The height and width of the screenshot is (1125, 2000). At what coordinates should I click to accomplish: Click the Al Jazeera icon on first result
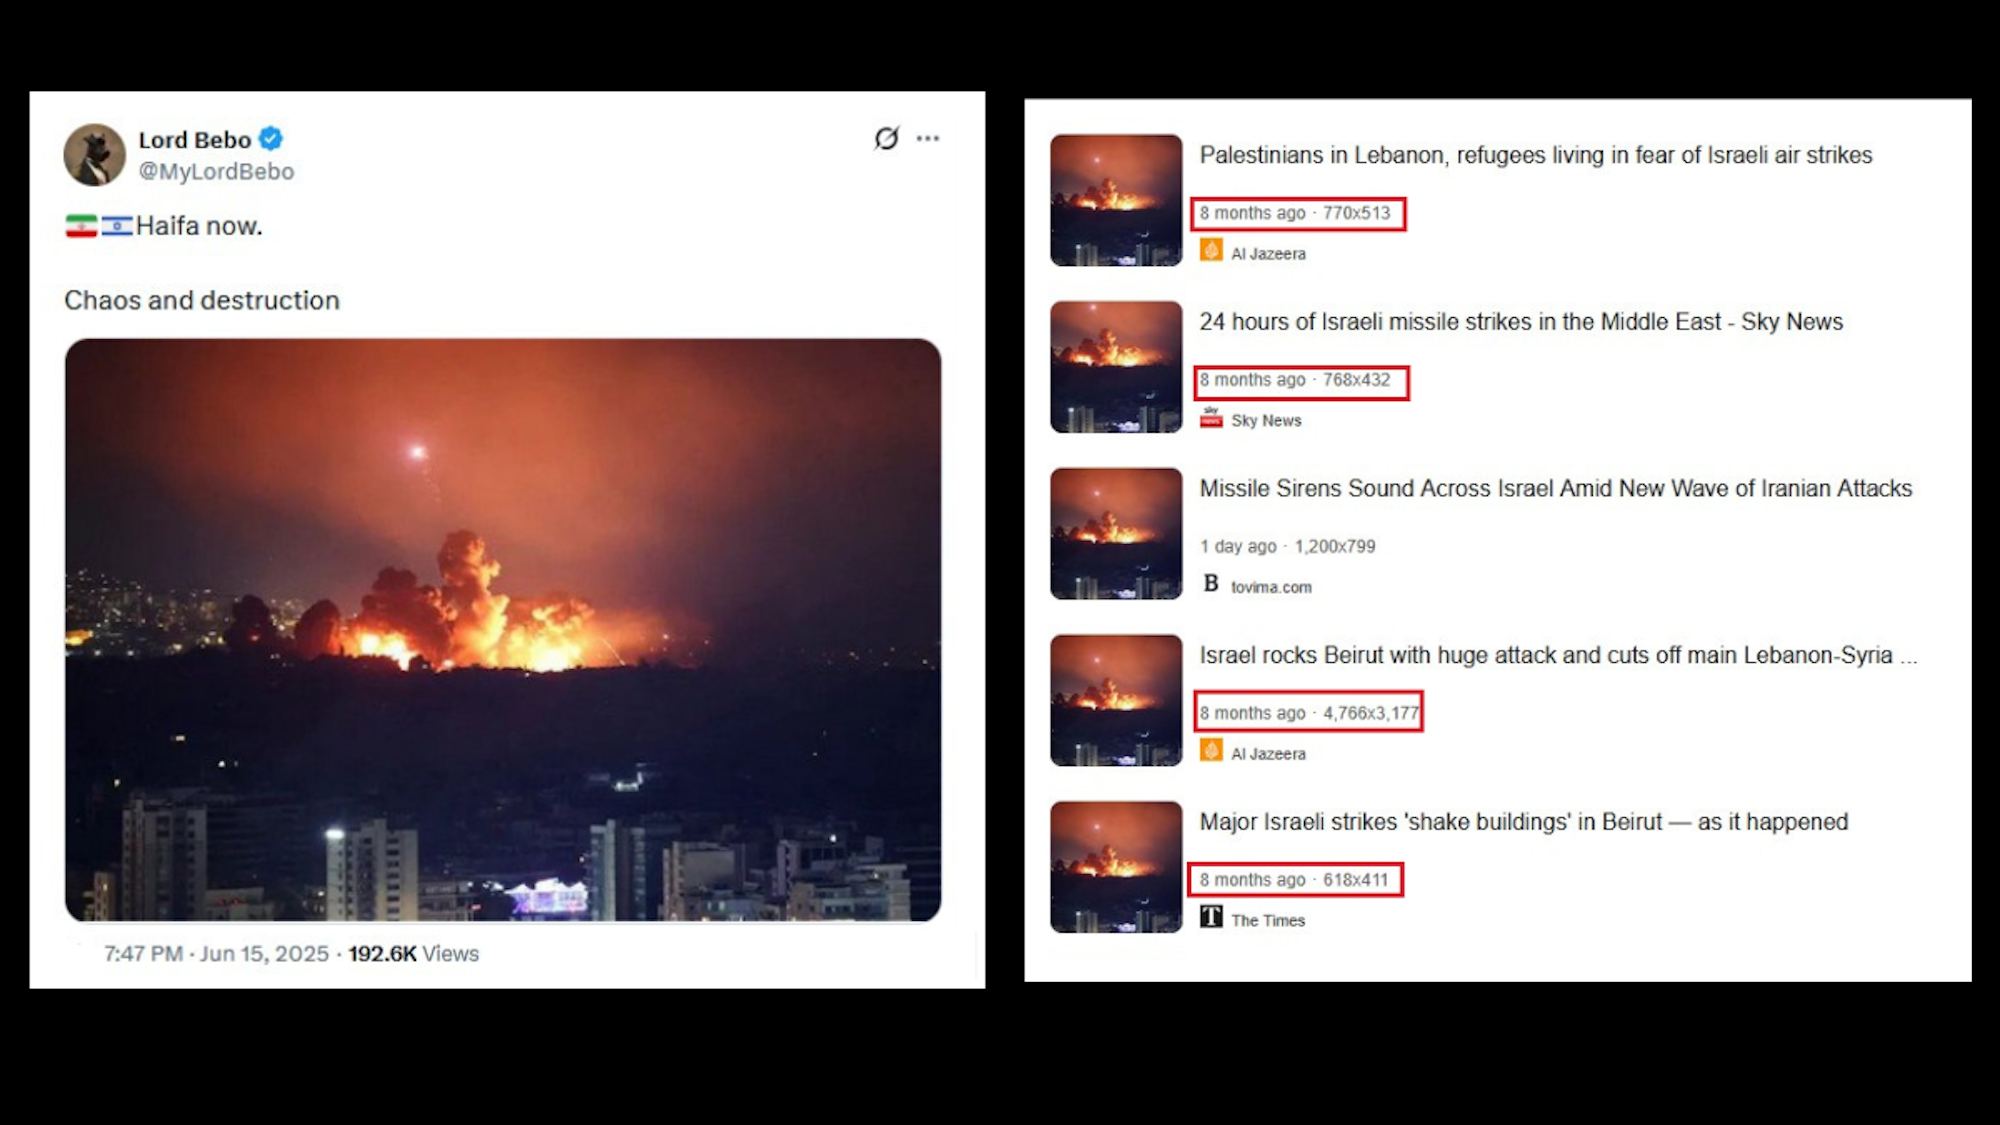coord(1211,251)
